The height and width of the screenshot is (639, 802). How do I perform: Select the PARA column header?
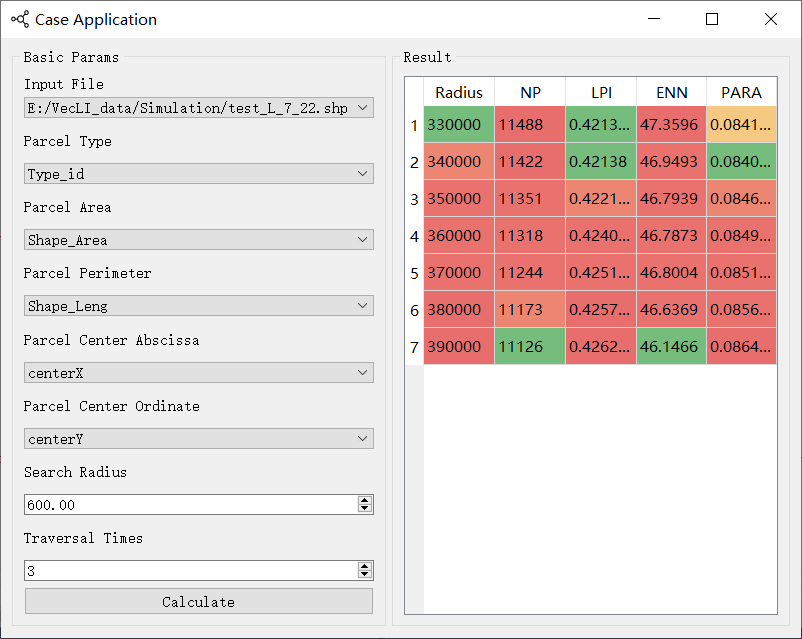(741, 92)
